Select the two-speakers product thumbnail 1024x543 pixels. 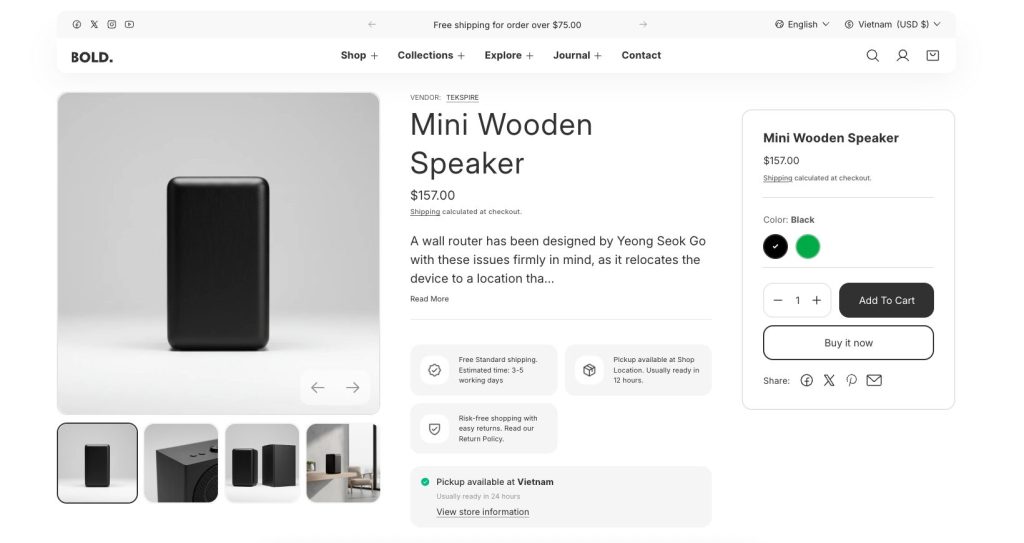[262, 463]
